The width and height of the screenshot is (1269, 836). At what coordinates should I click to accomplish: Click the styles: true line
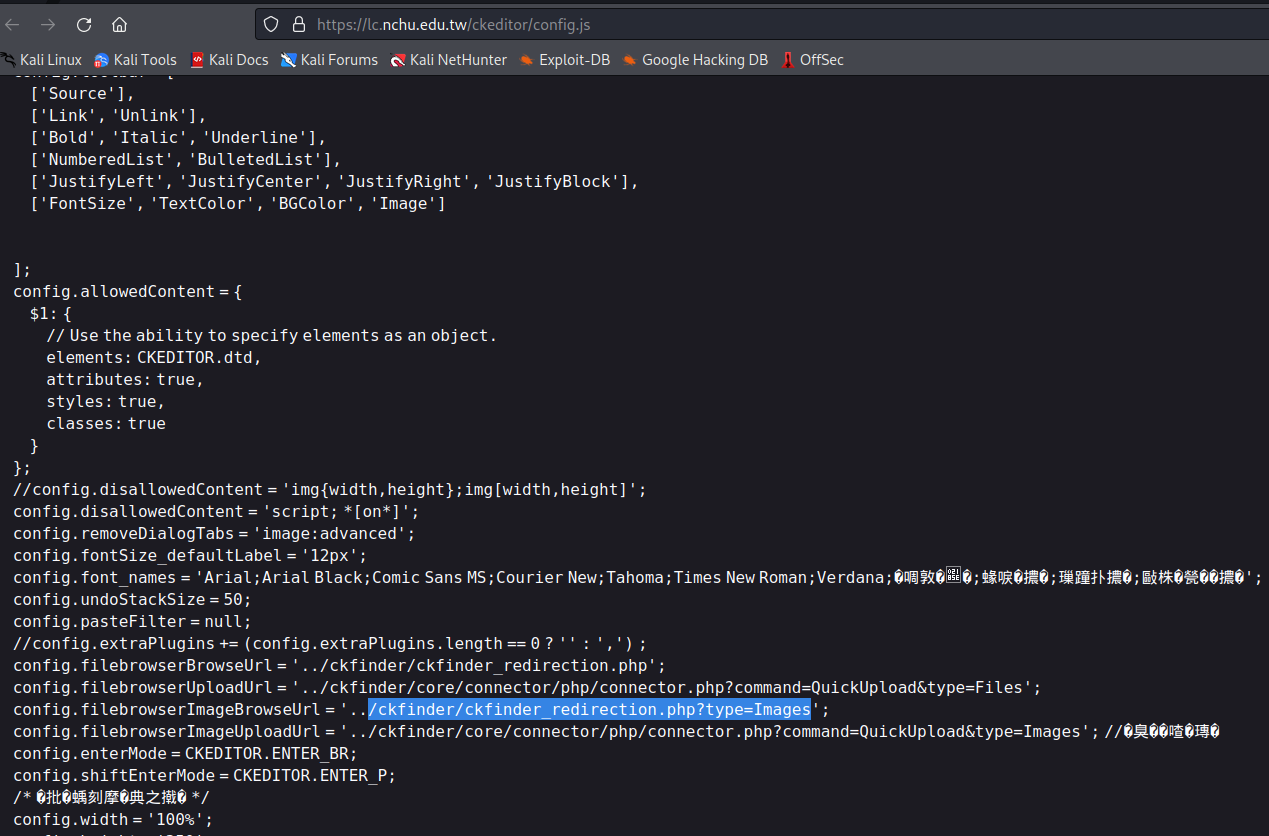point(105,402)
